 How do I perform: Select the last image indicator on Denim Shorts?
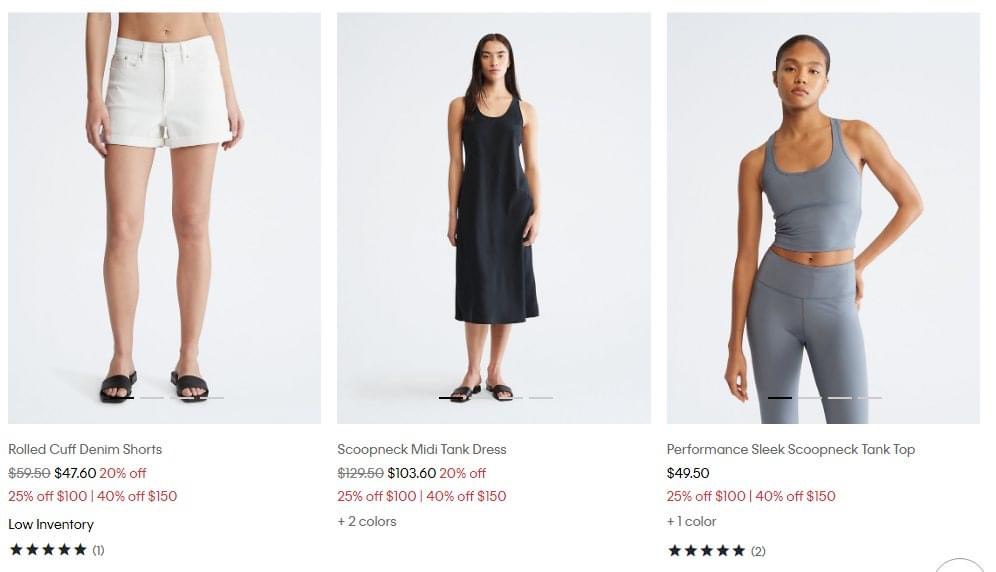click(x=212, y=398)
